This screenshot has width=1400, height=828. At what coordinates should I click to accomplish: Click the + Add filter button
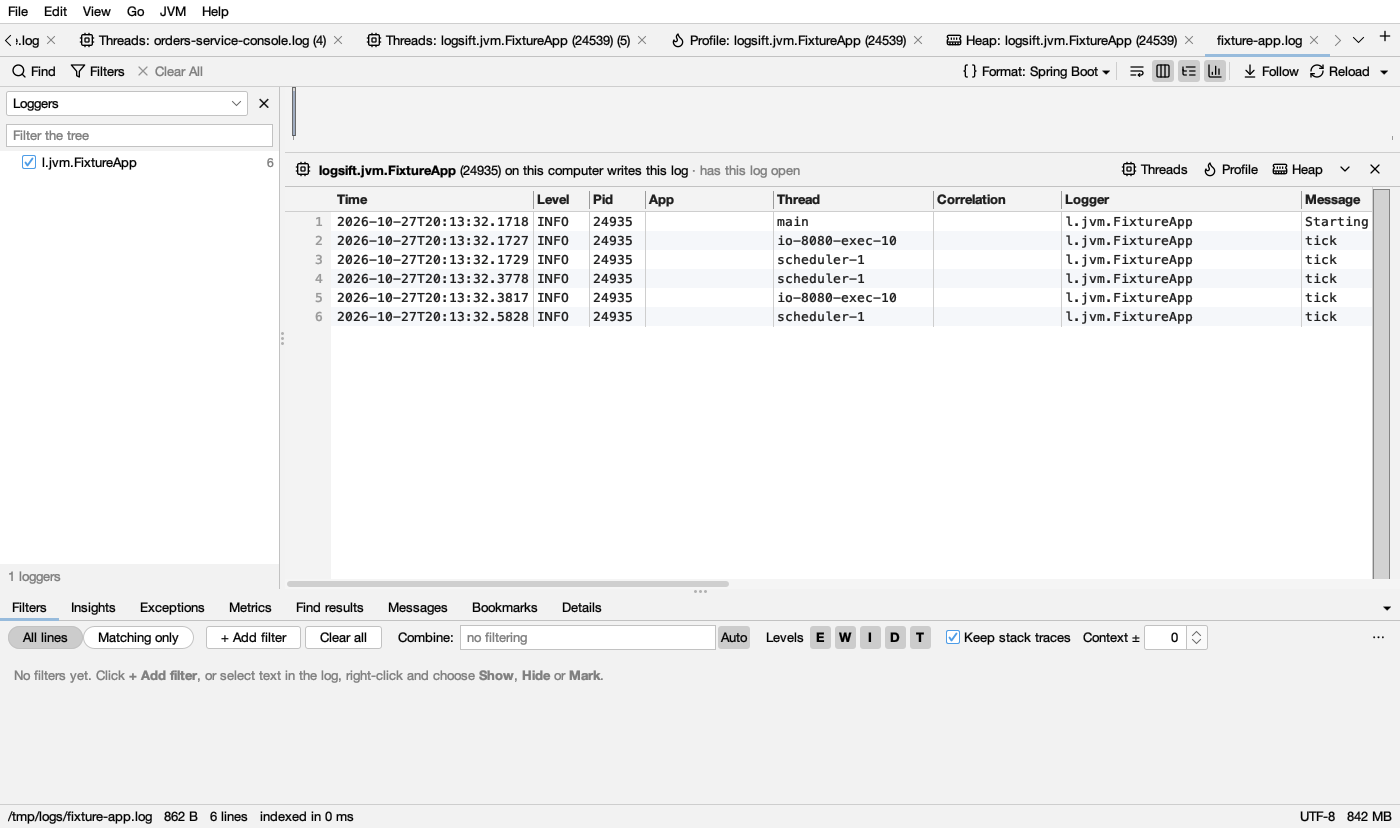254,638
